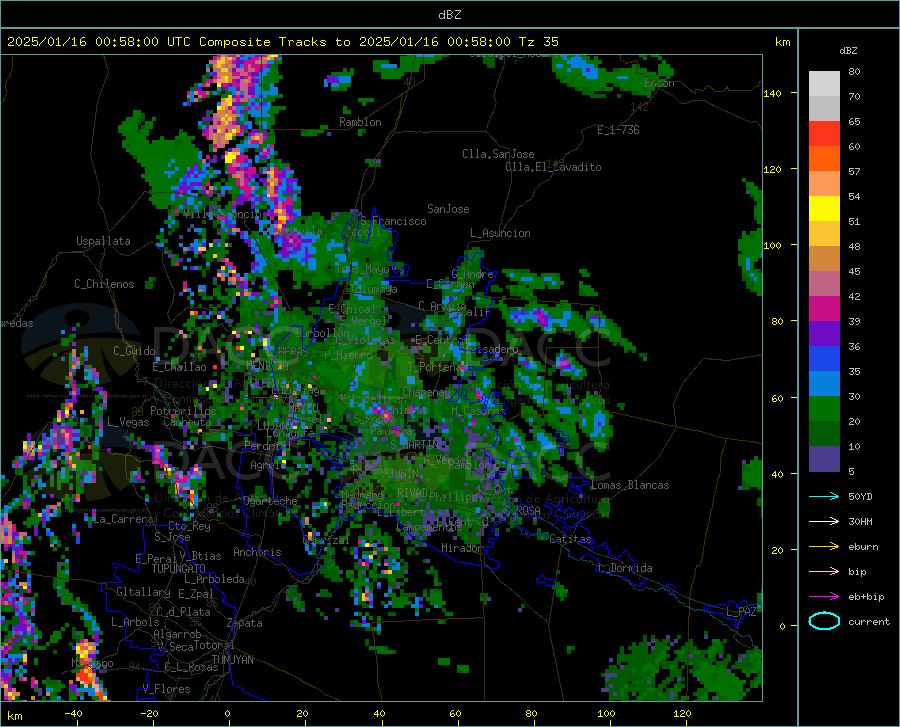Viewport: 900px width, 727px height.
Task: Click the white 30HM arrow legend icon
Action: tap(824, 522)
